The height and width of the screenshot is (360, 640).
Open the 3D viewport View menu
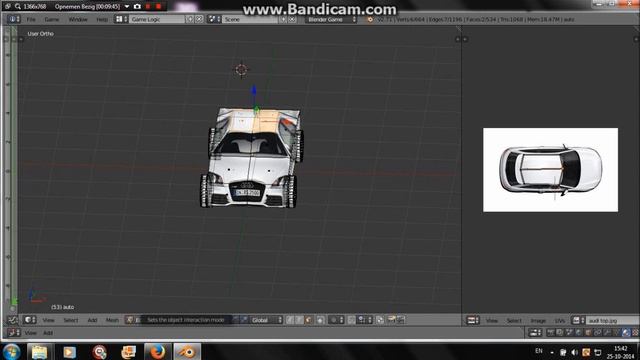tap(48, 320)
